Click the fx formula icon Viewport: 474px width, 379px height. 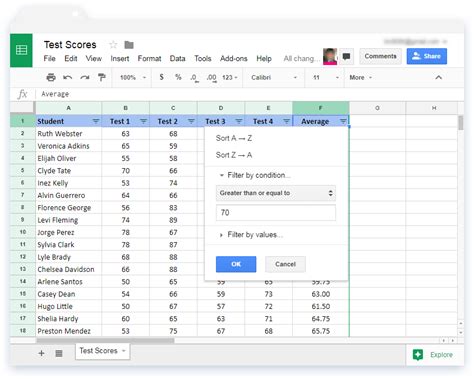[22, 94]
